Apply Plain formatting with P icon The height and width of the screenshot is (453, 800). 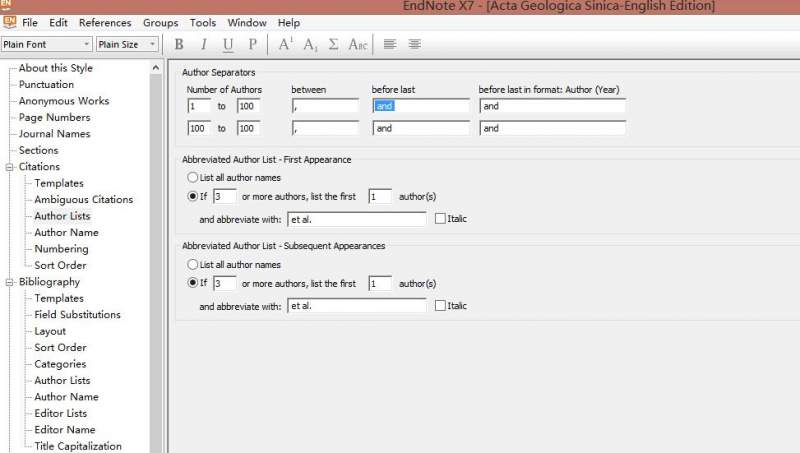point(253,44)
